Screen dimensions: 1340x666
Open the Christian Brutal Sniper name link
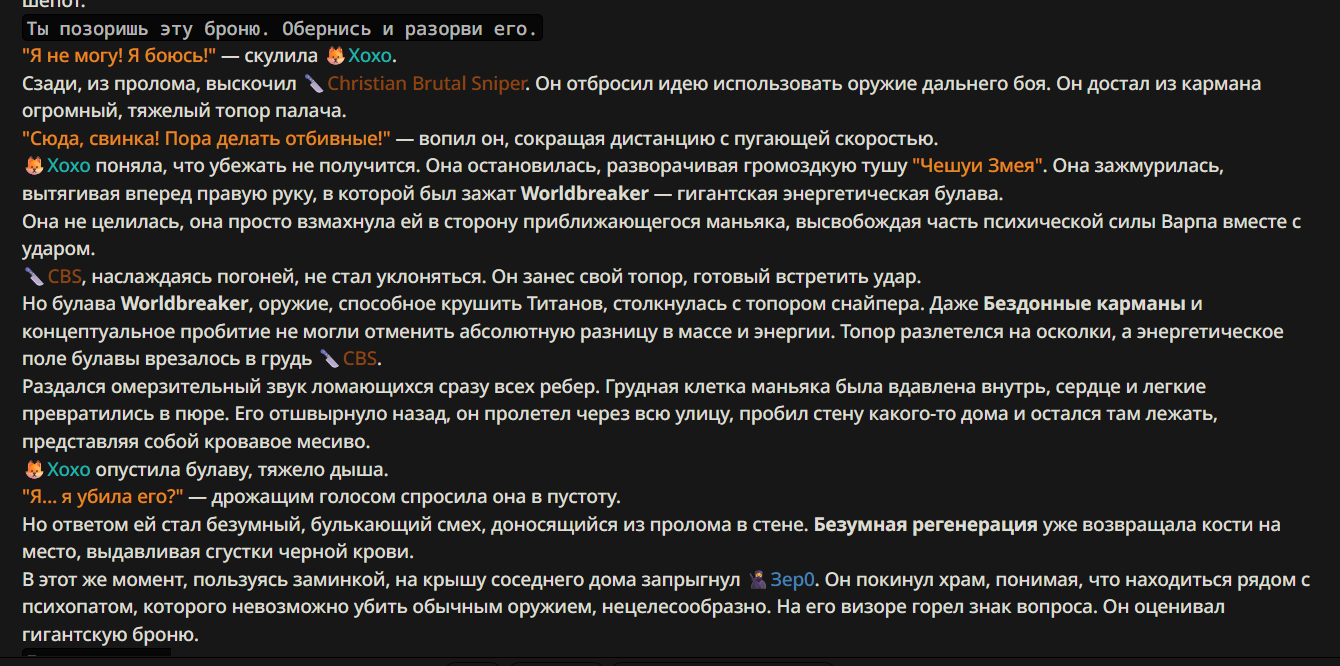tap(426, 84)
